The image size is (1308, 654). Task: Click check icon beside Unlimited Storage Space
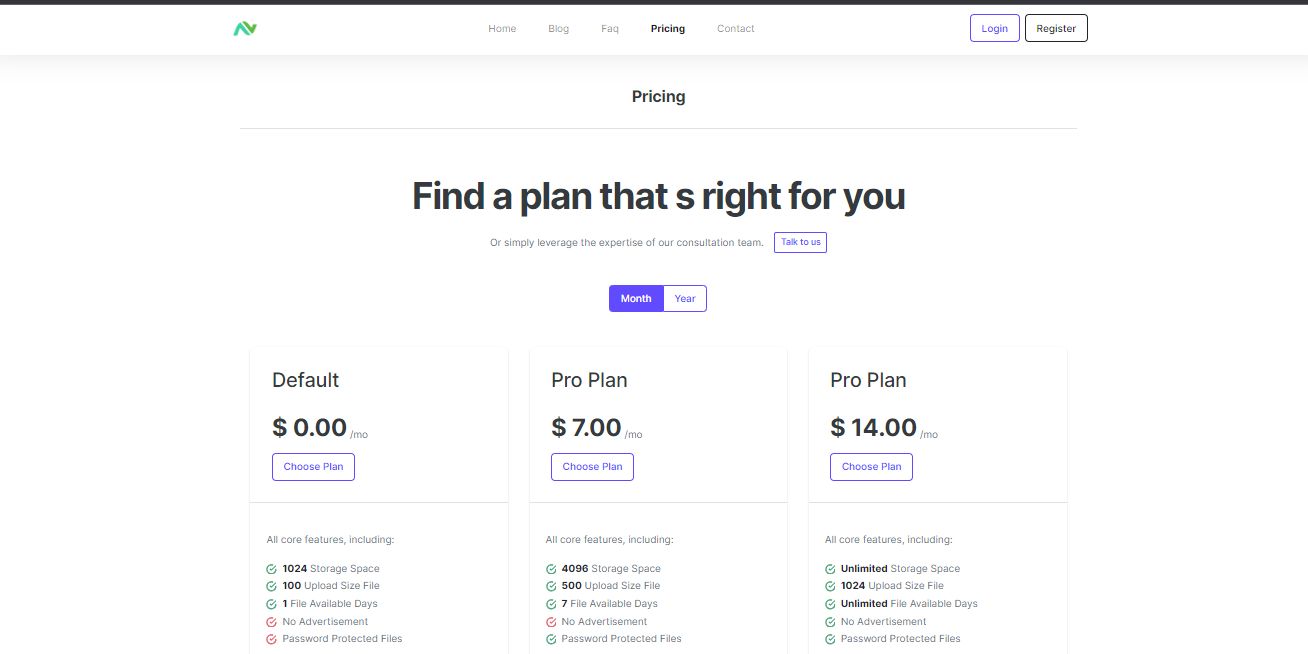pos(830,569)
